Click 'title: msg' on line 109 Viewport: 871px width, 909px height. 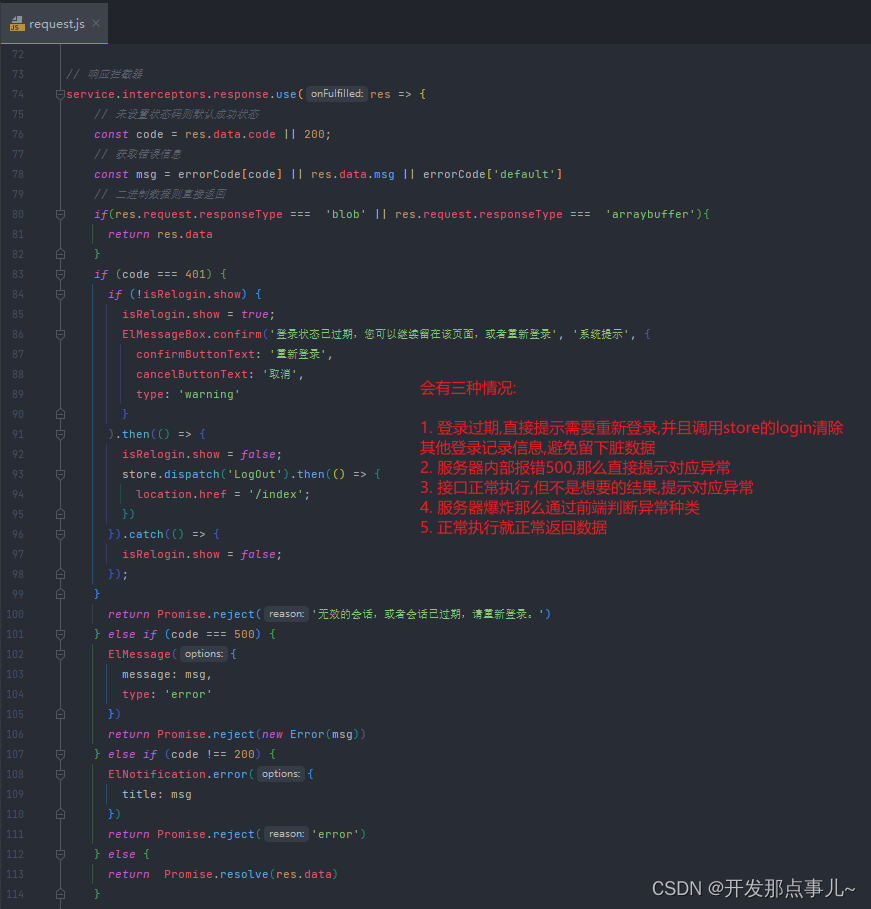click(x=157, y=794)
